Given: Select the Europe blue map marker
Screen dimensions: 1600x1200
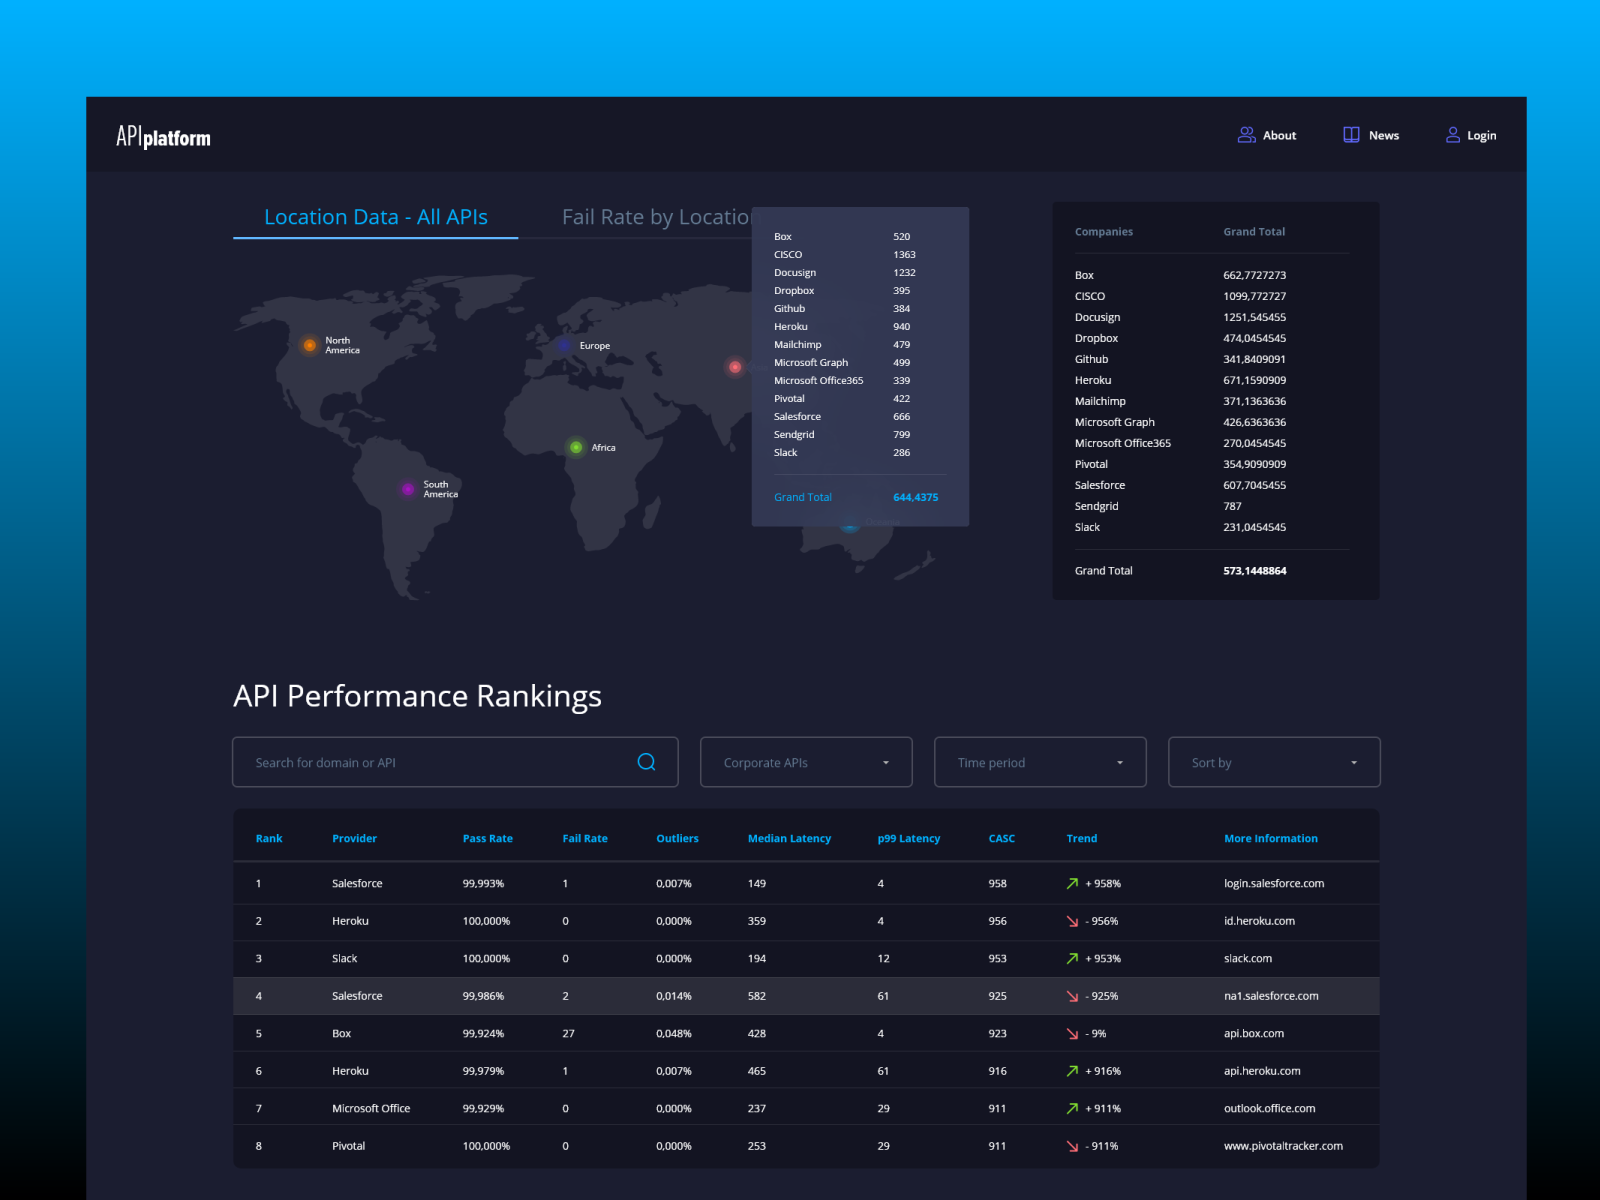Looking at the screenshot, I should [564, 345].
